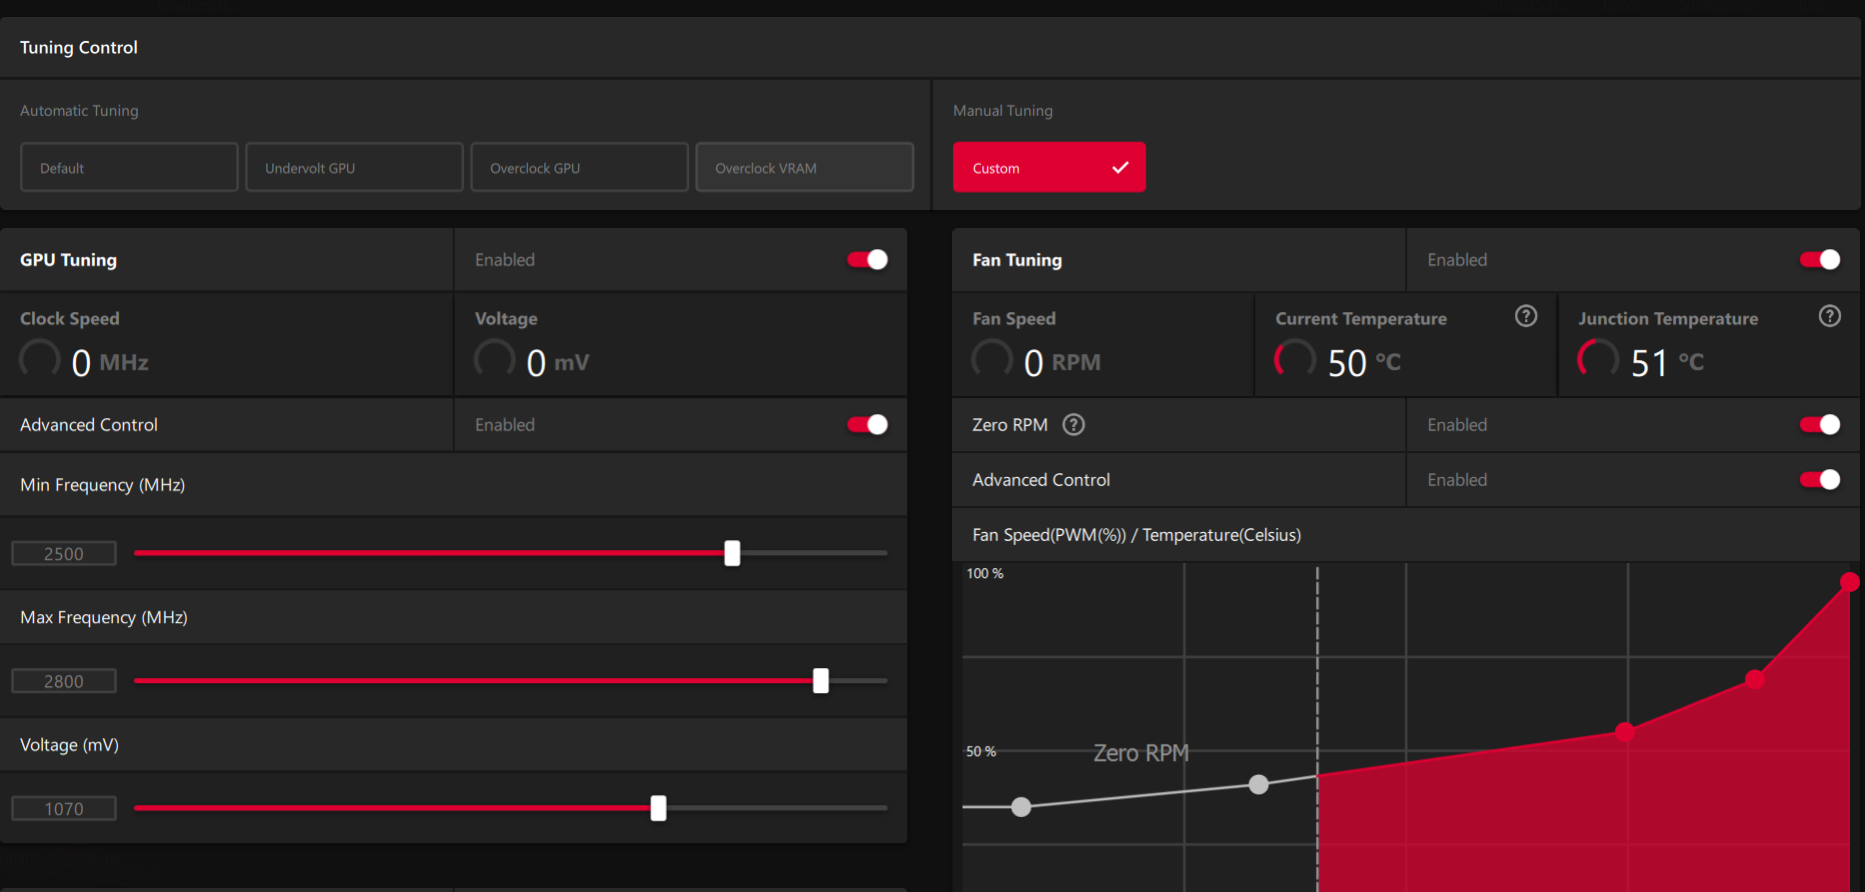
Task: Select the top-right 100% fan curve point
Action: [x=1849, y=582]
